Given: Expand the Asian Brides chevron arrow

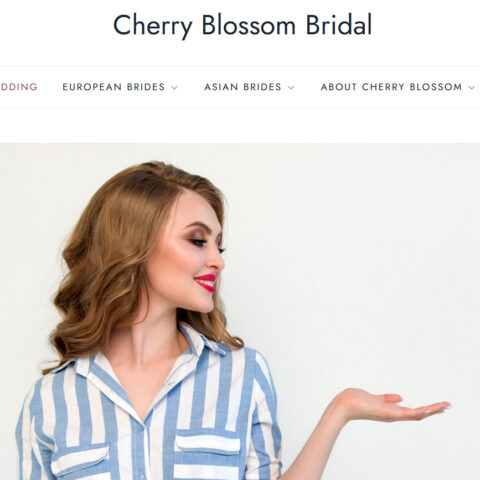Looking at the screenshot, I should pyautogui.click(x=291, y=88).
